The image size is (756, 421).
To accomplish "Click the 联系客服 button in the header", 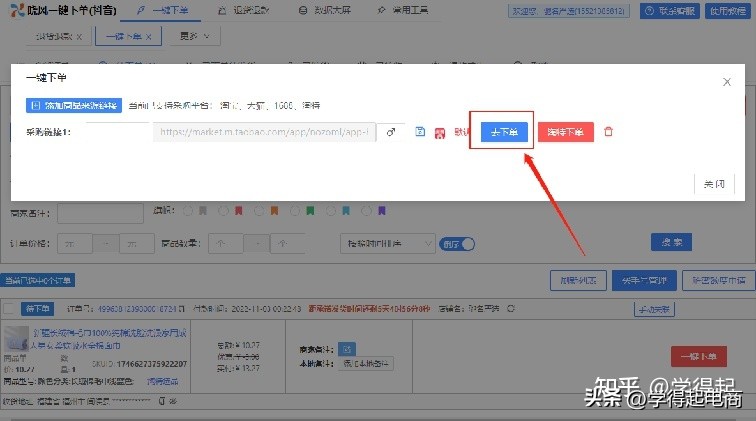I will pos(670,11).
